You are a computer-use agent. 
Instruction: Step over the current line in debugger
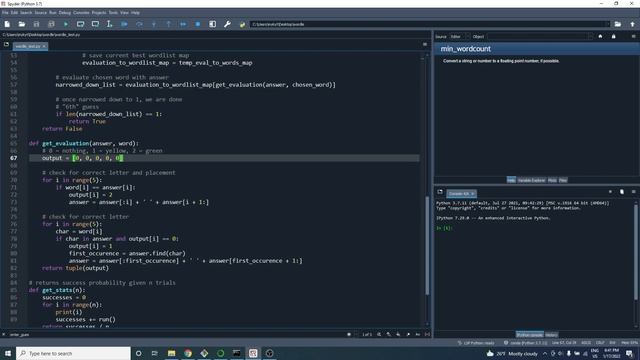pos(139,24)
